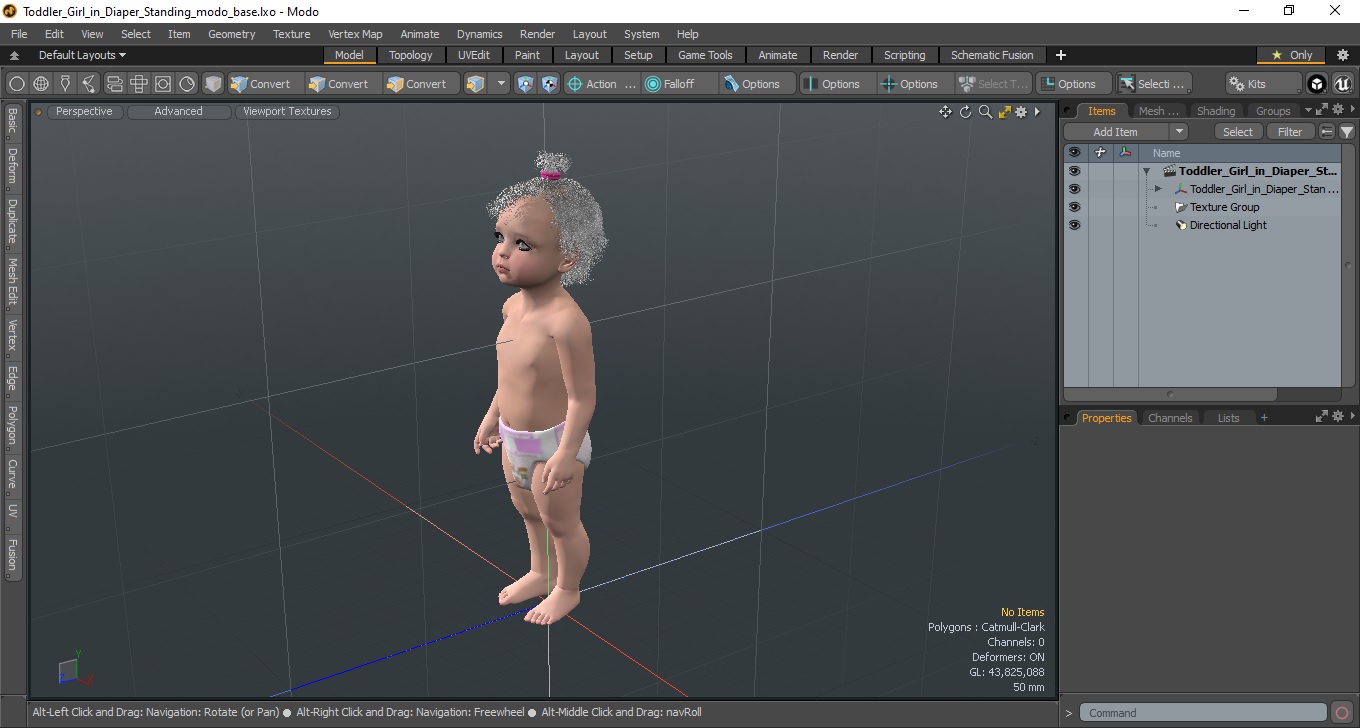This screenshot has height=728, width=1360.
Task: Click the Filter button in Items panel
Action: [1290, 132]
